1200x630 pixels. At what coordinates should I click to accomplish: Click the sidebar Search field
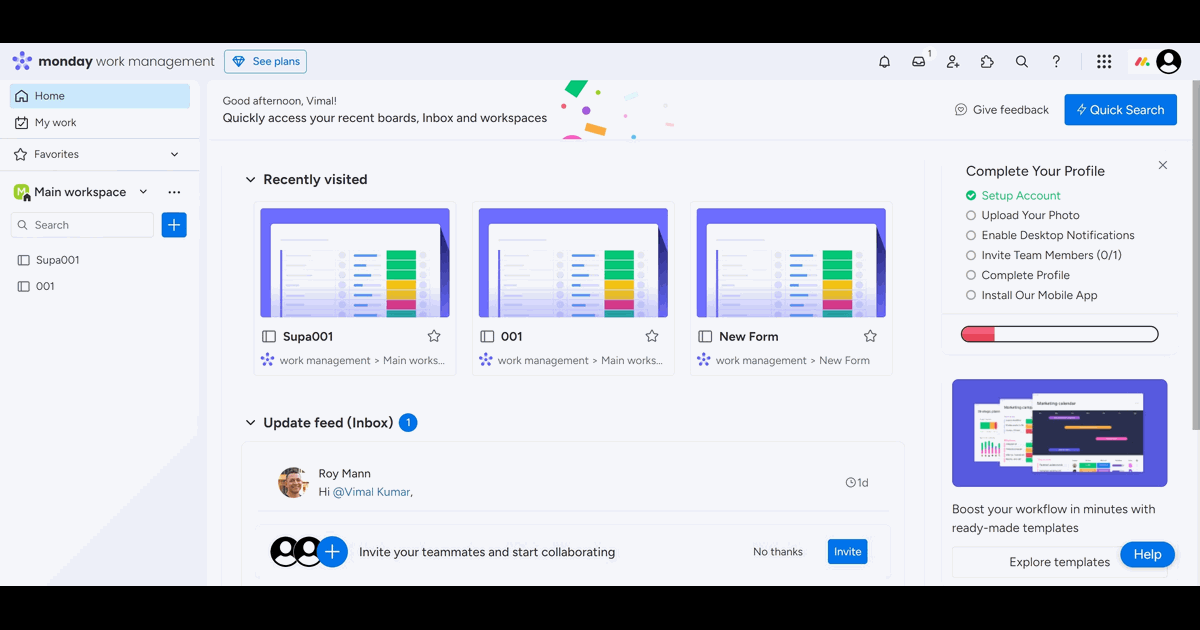click(82, 225)
